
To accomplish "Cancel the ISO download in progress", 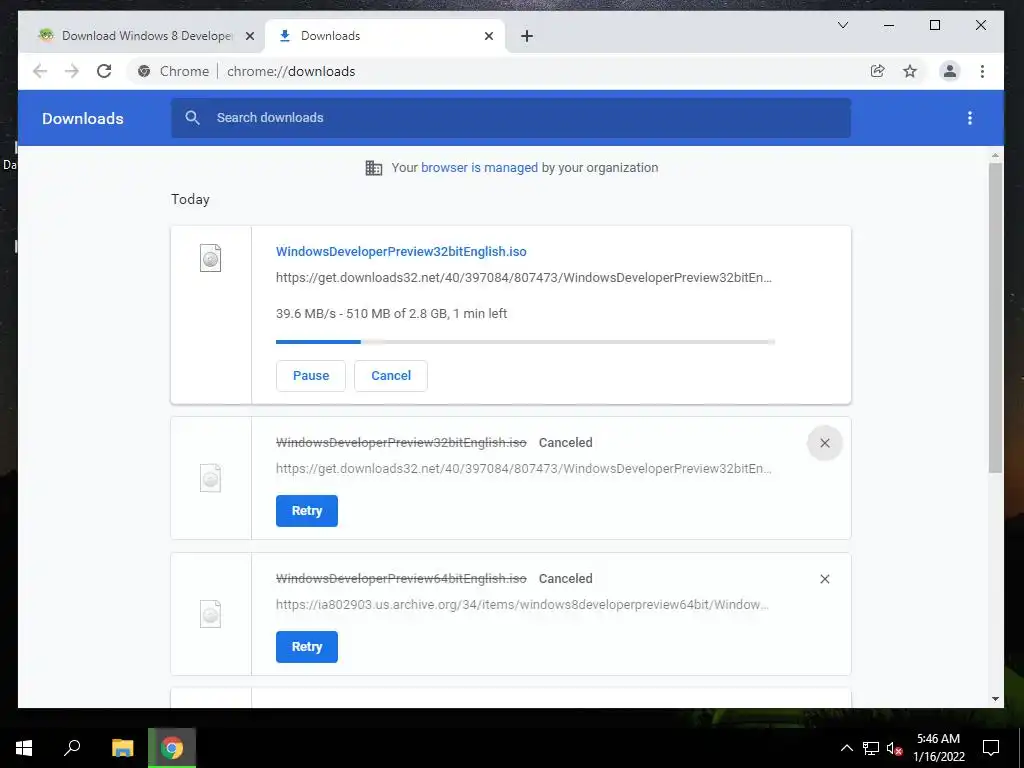I will 391,376.
